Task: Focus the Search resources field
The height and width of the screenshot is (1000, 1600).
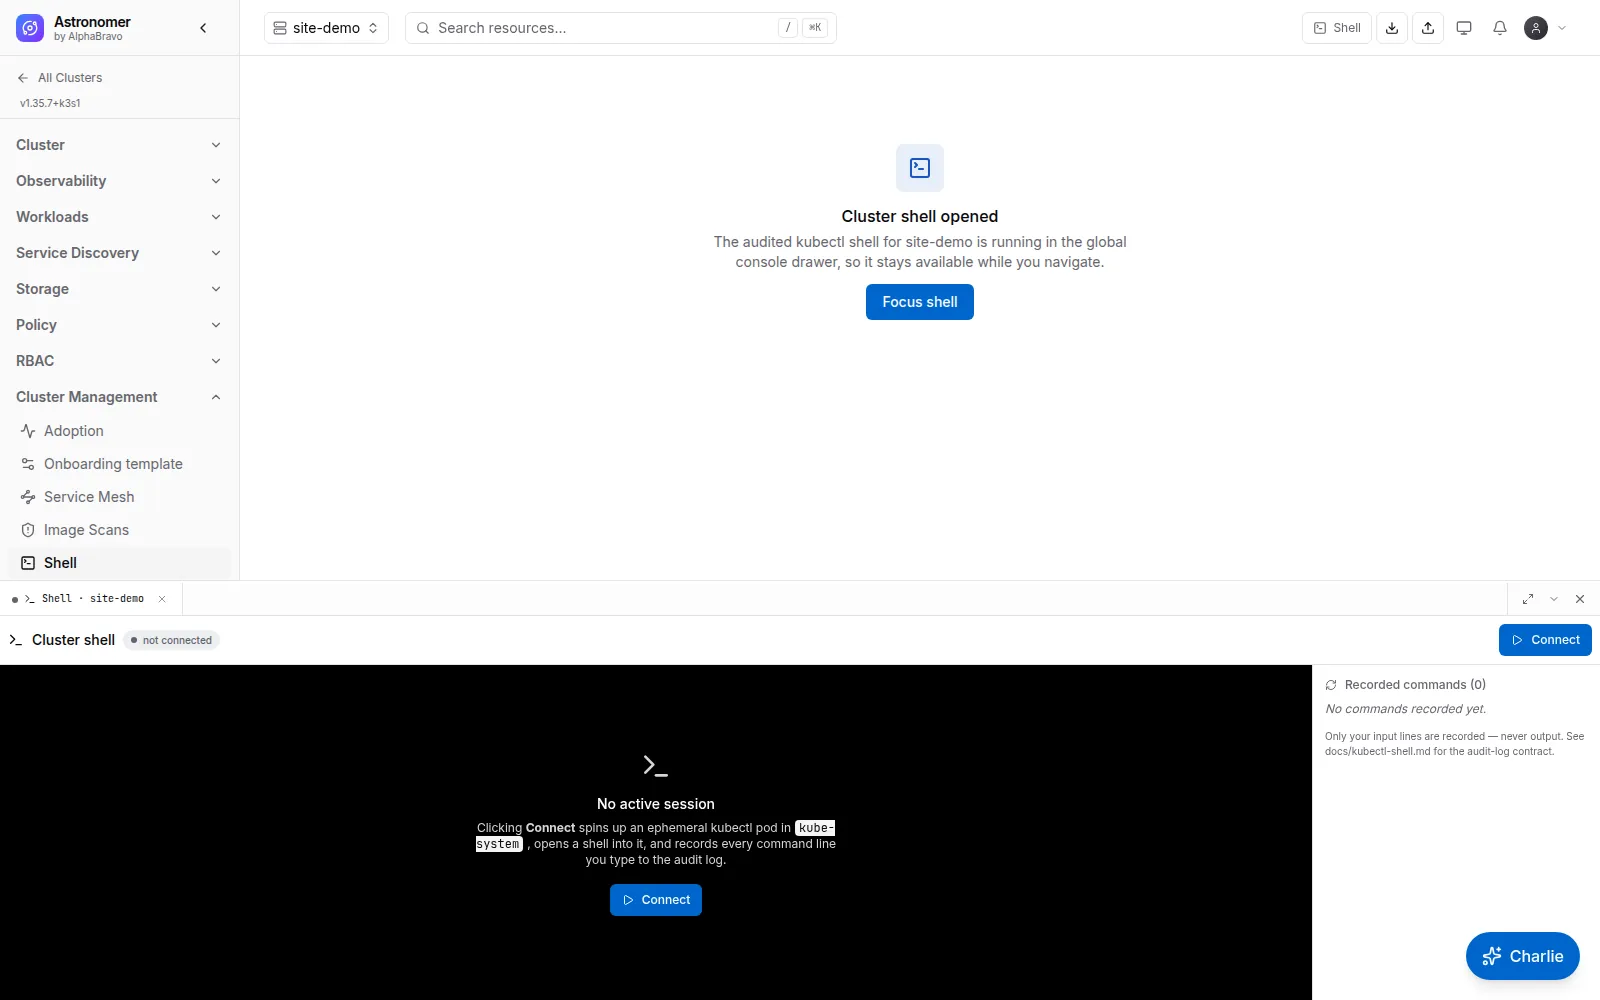Action: 620,28
